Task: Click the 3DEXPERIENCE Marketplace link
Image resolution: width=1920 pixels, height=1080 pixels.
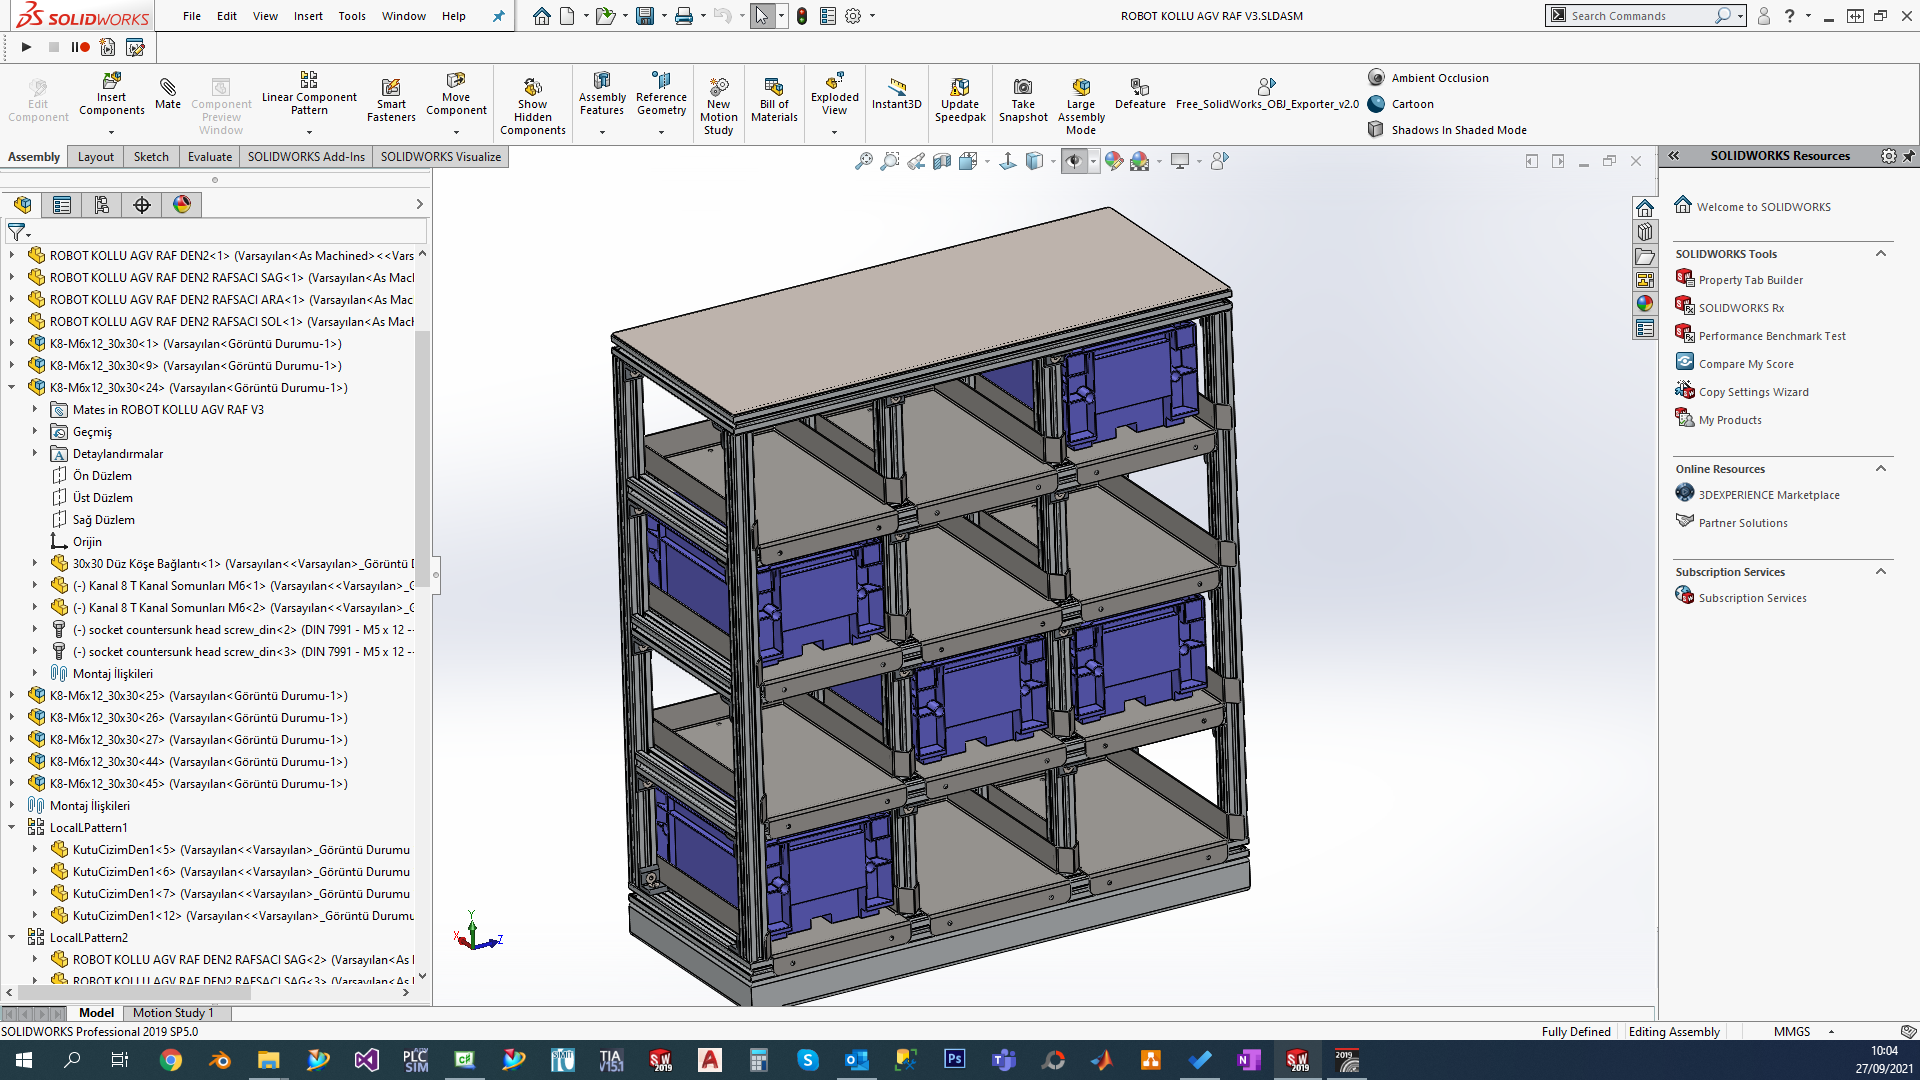Action: pyautogui.click(x=1768, y=495)
